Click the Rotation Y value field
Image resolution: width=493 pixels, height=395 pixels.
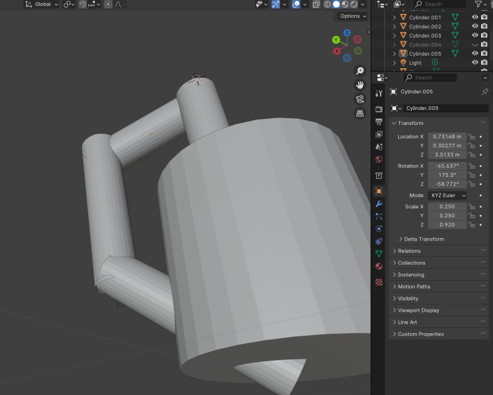[447, 175]
